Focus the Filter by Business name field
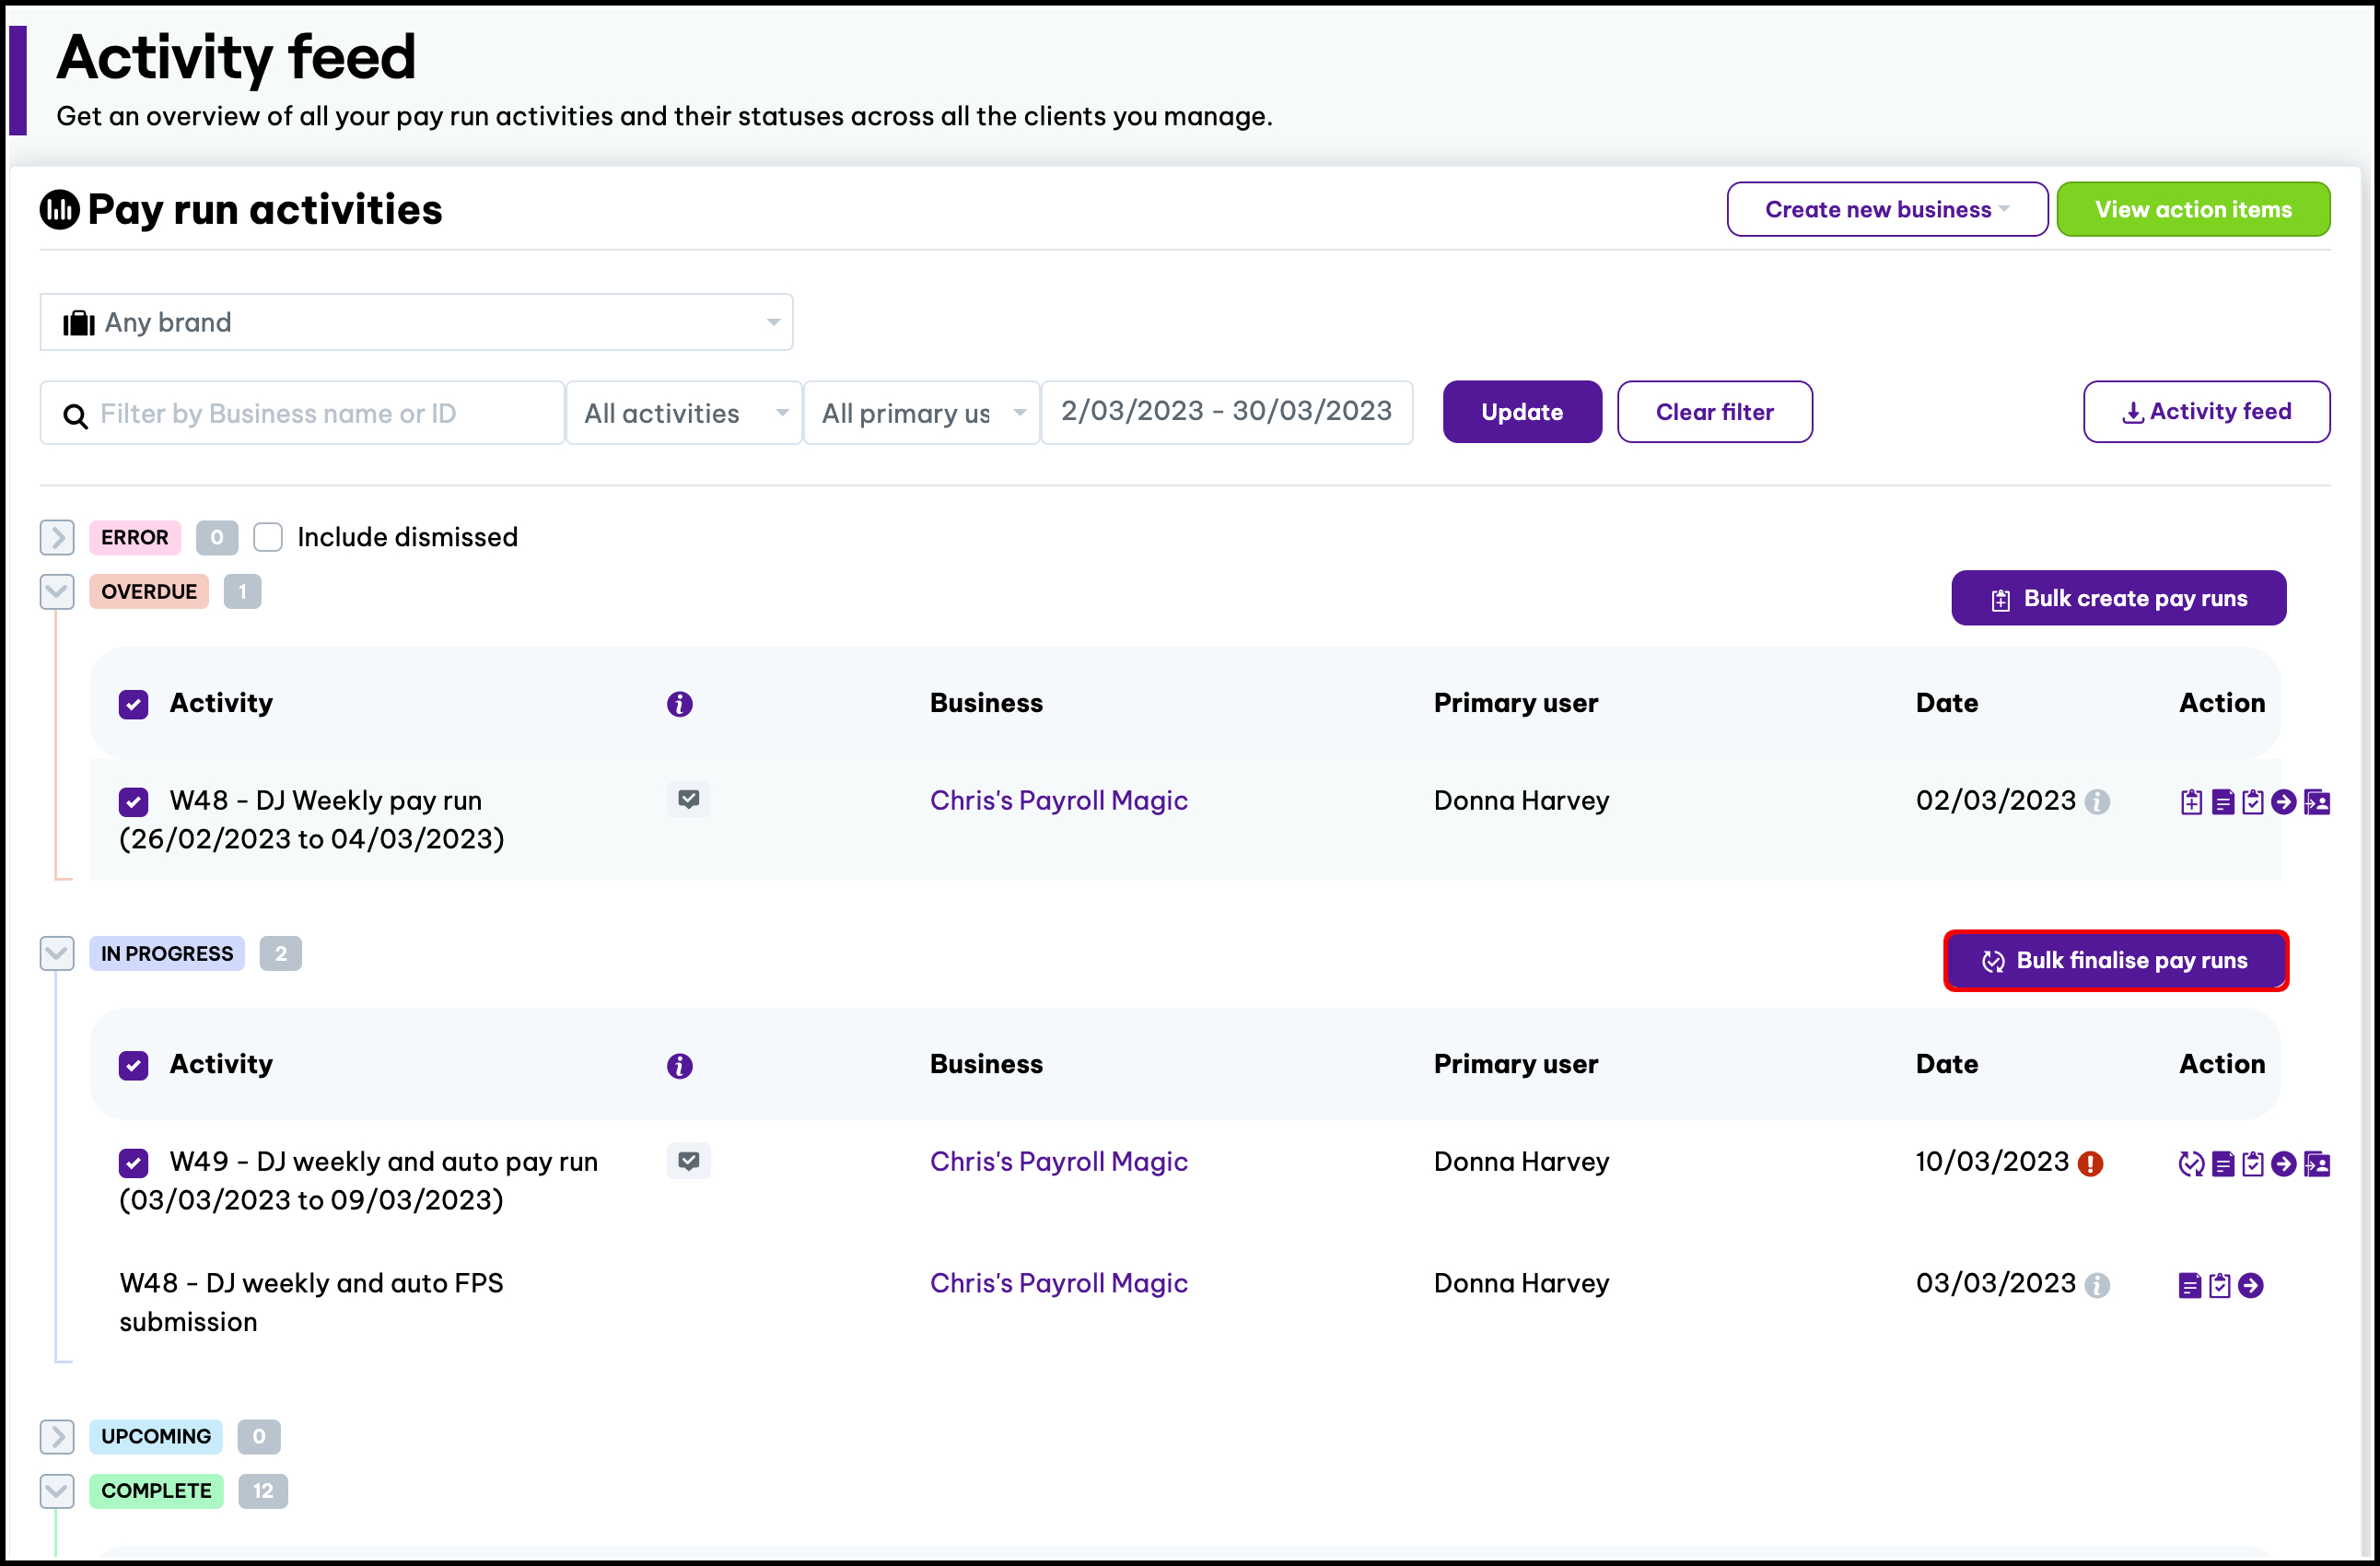This screenshot has width=2380, height=1566. pyautogui.click(x=302, y=412)
